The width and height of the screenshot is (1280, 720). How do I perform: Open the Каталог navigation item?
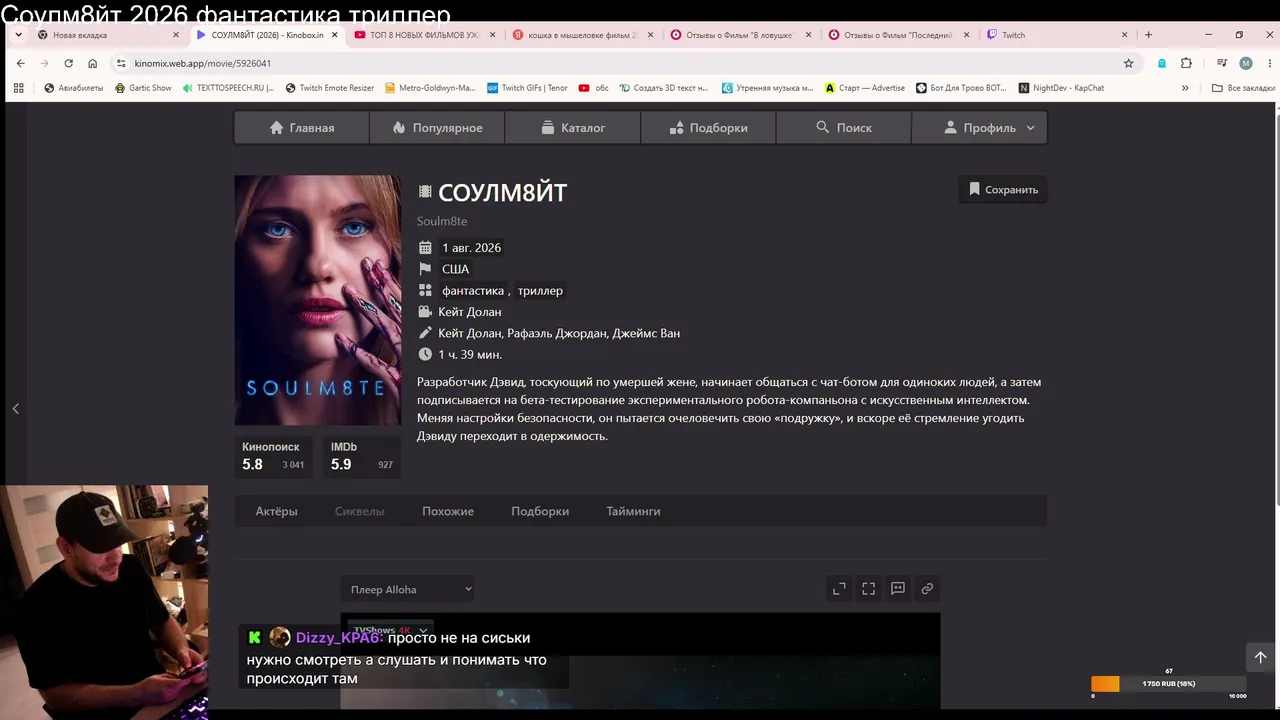tap(573, 128)
